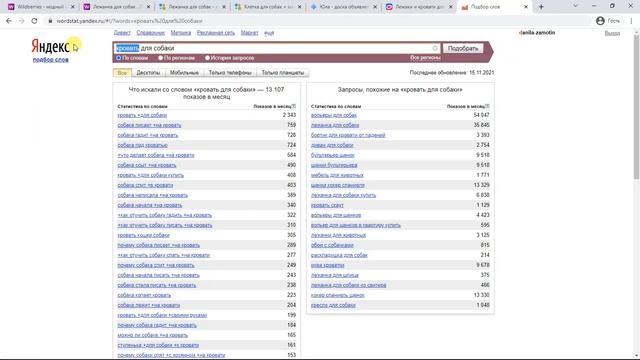Close the first Wildberries tab
Screen dimensions: 640x360
pyautogui.click(x=73, y=7)
